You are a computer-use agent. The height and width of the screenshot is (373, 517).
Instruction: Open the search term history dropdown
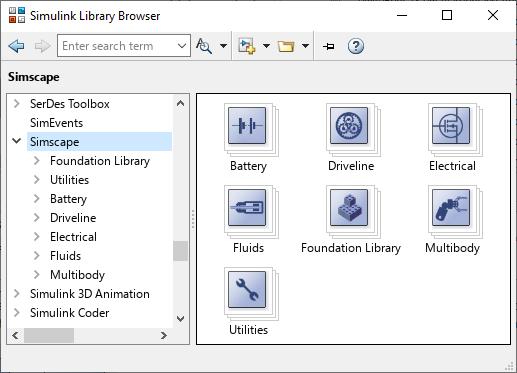coord(182,46)
